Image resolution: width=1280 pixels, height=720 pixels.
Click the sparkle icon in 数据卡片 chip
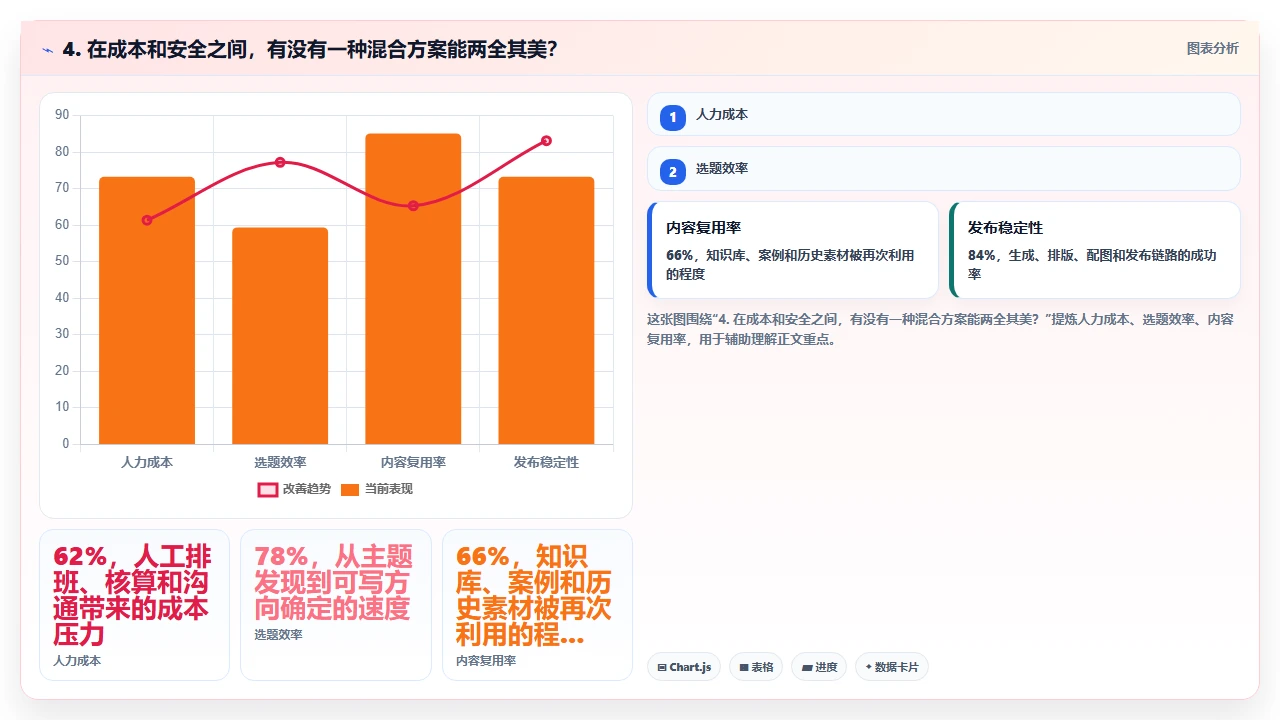coord(869,667)
